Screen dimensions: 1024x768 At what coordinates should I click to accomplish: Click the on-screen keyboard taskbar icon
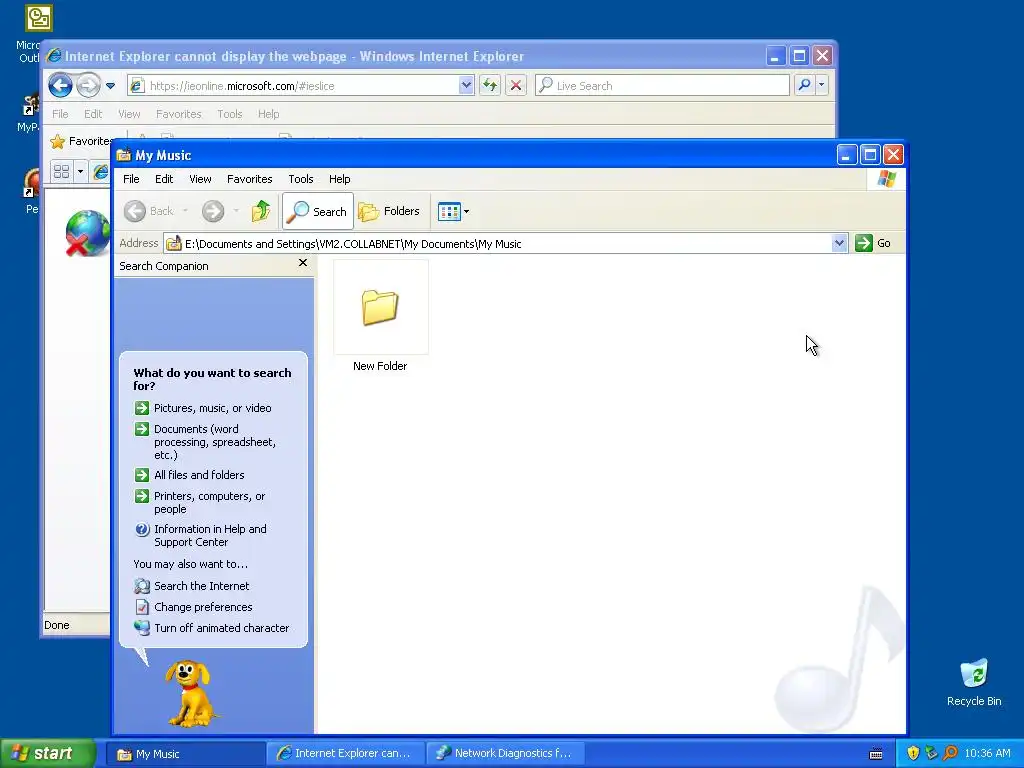coord(876,754)
